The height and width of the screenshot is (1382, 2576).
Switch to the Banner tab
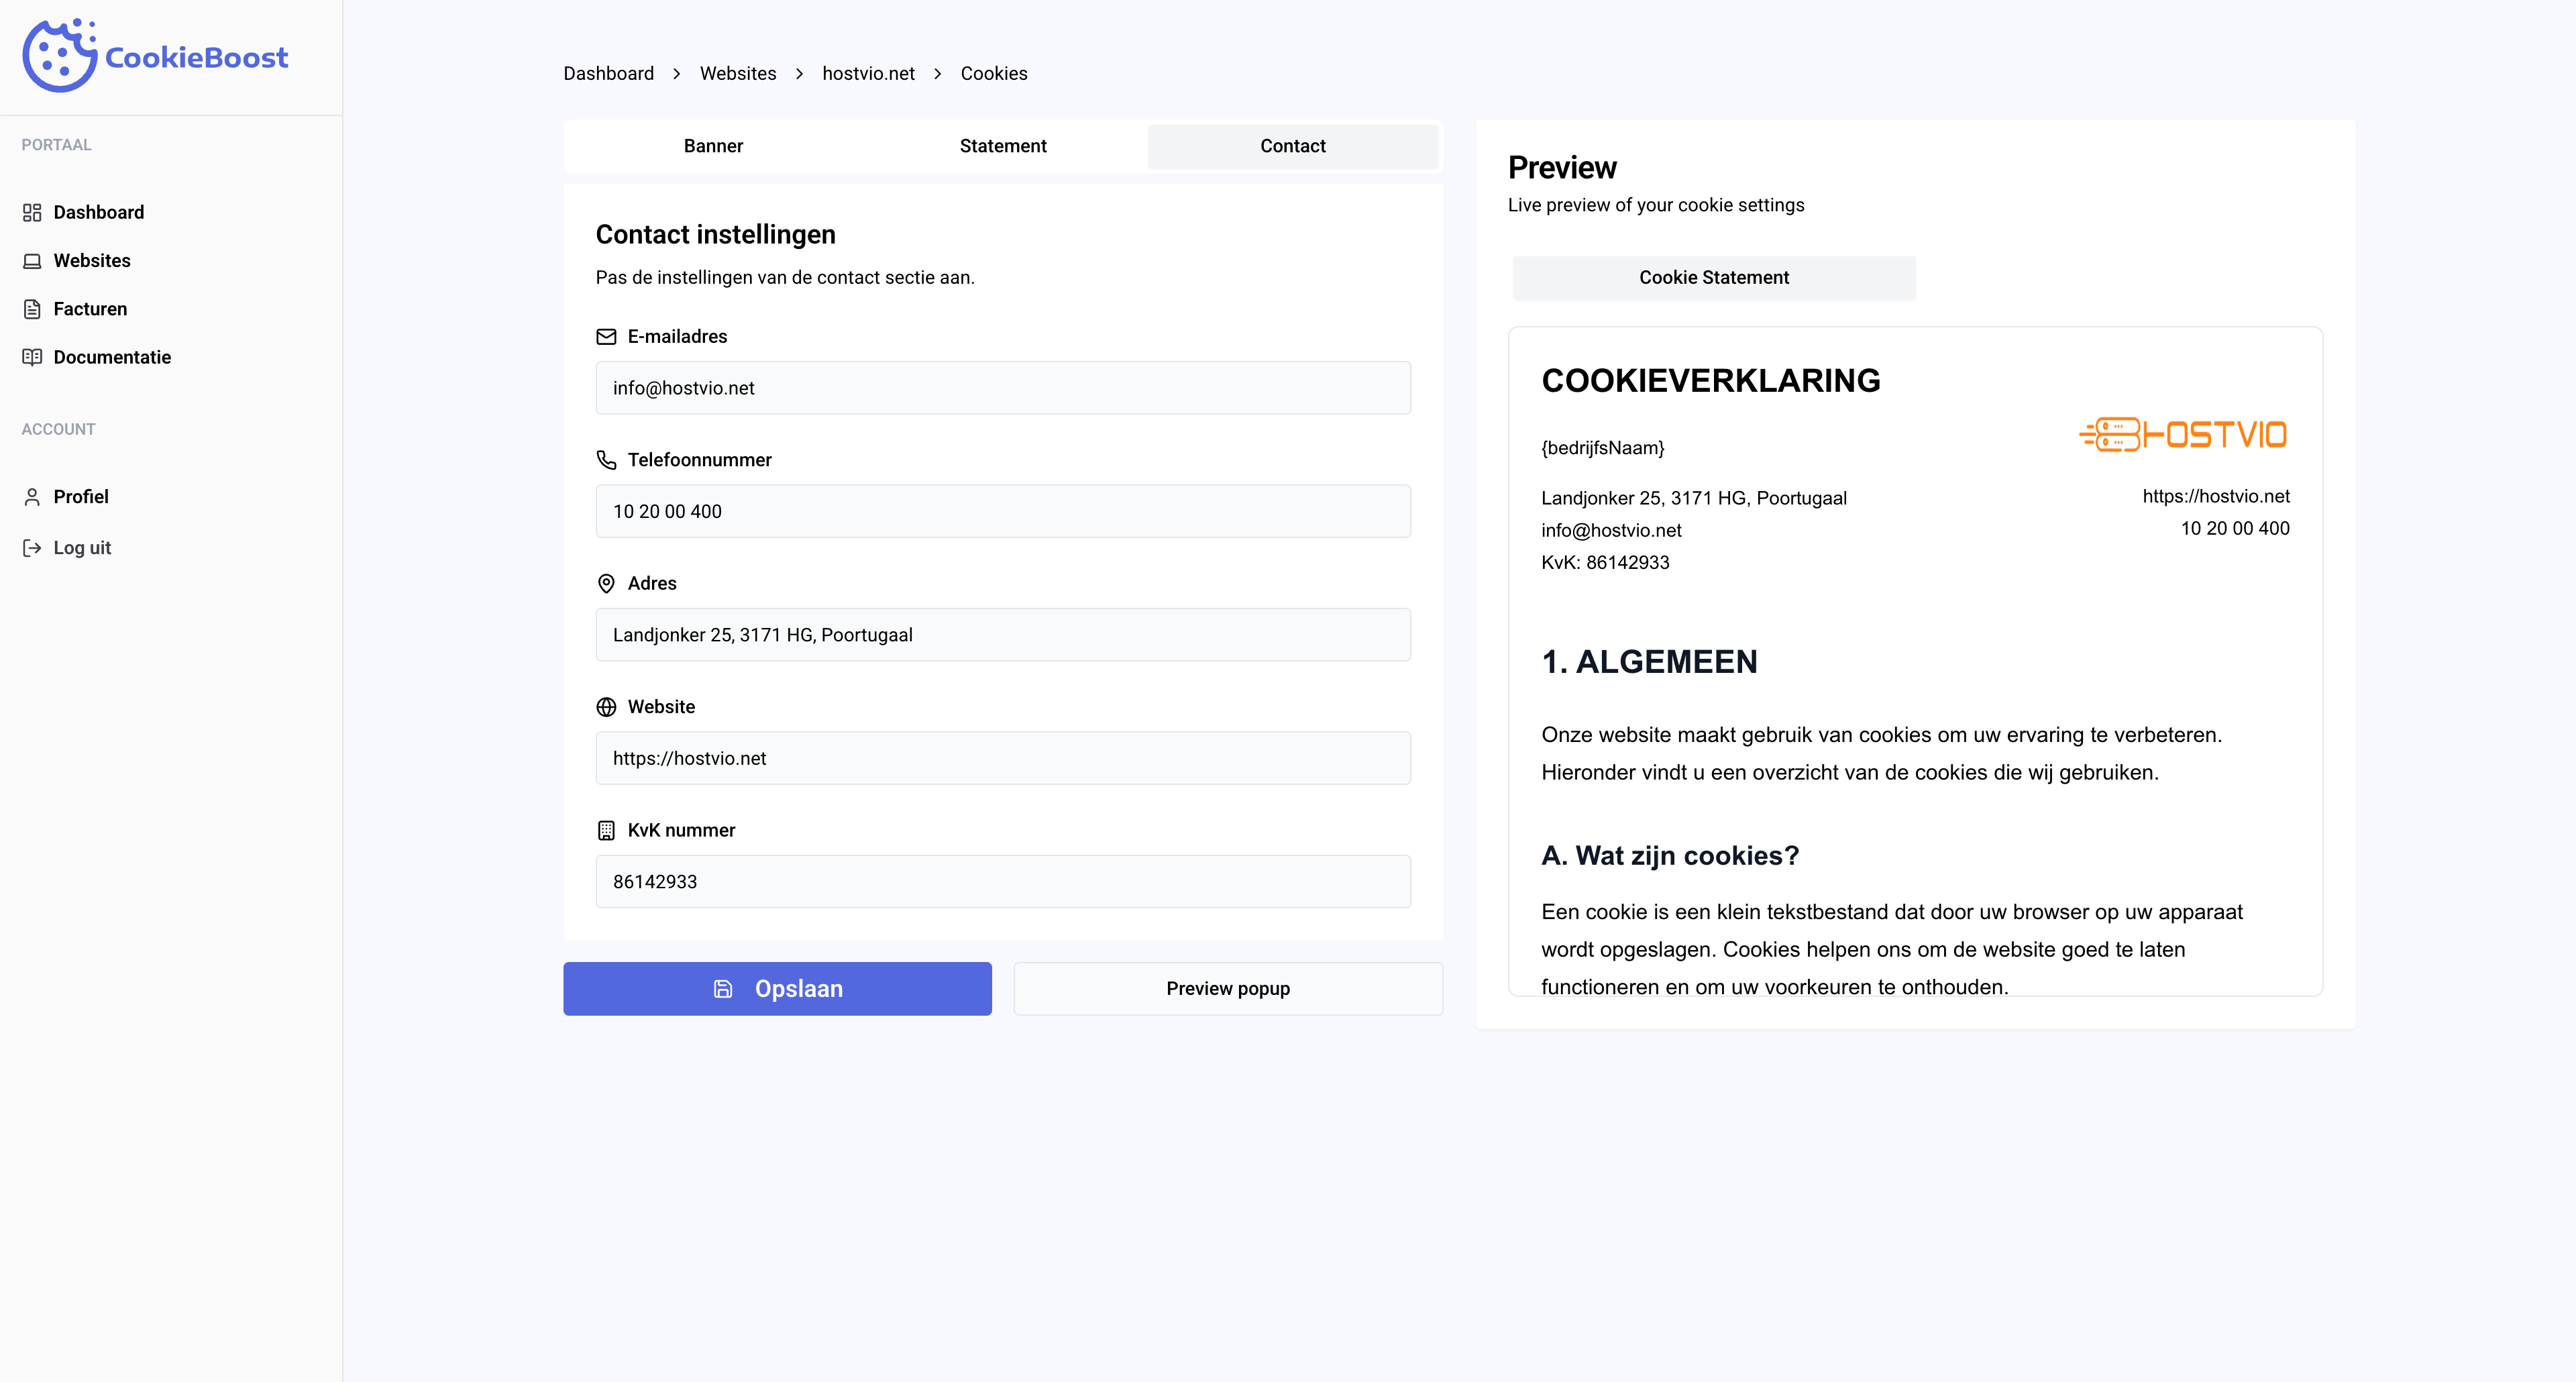pos(713,146)
